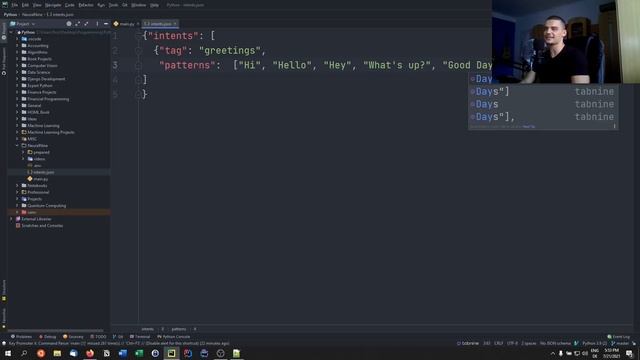
Task: Close the main.py editor tab
Action: pos(138,24)
